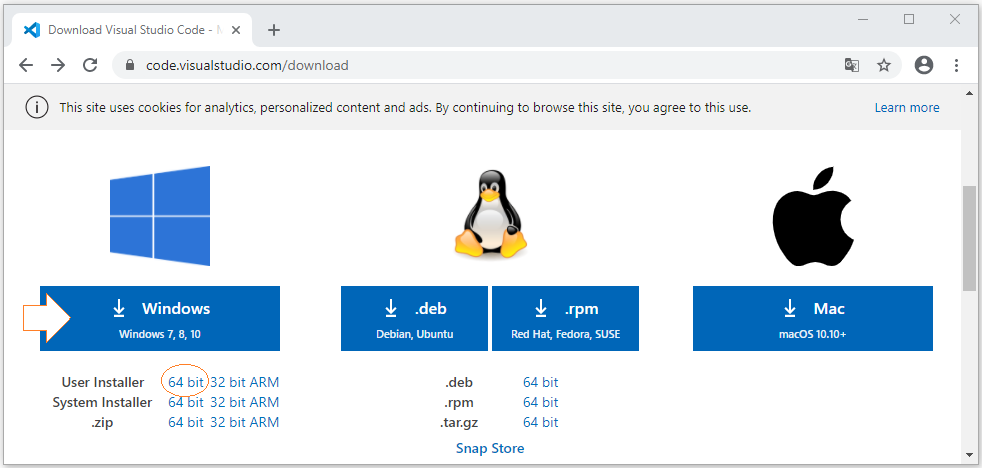This screenshot has height=468, width=982.
Task: Click the 'User Installer' label
Action: click(x=103, y=382)
